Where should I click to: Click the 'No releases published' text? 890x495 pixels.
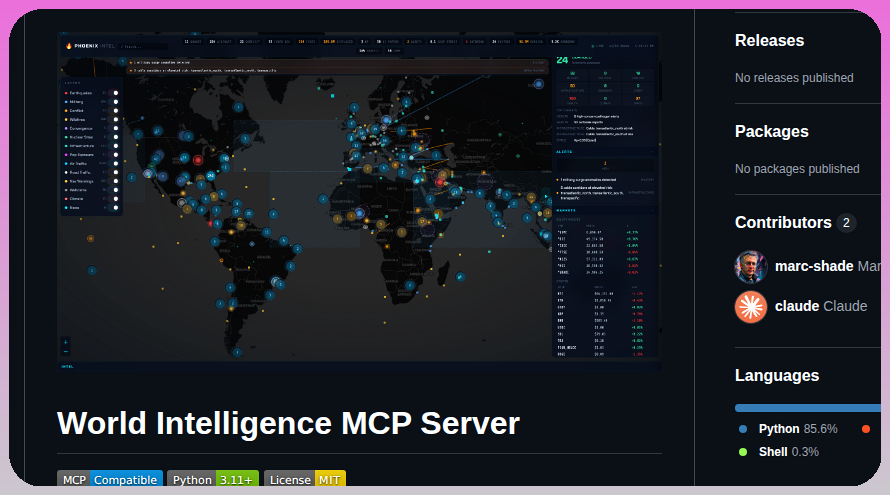794,78
